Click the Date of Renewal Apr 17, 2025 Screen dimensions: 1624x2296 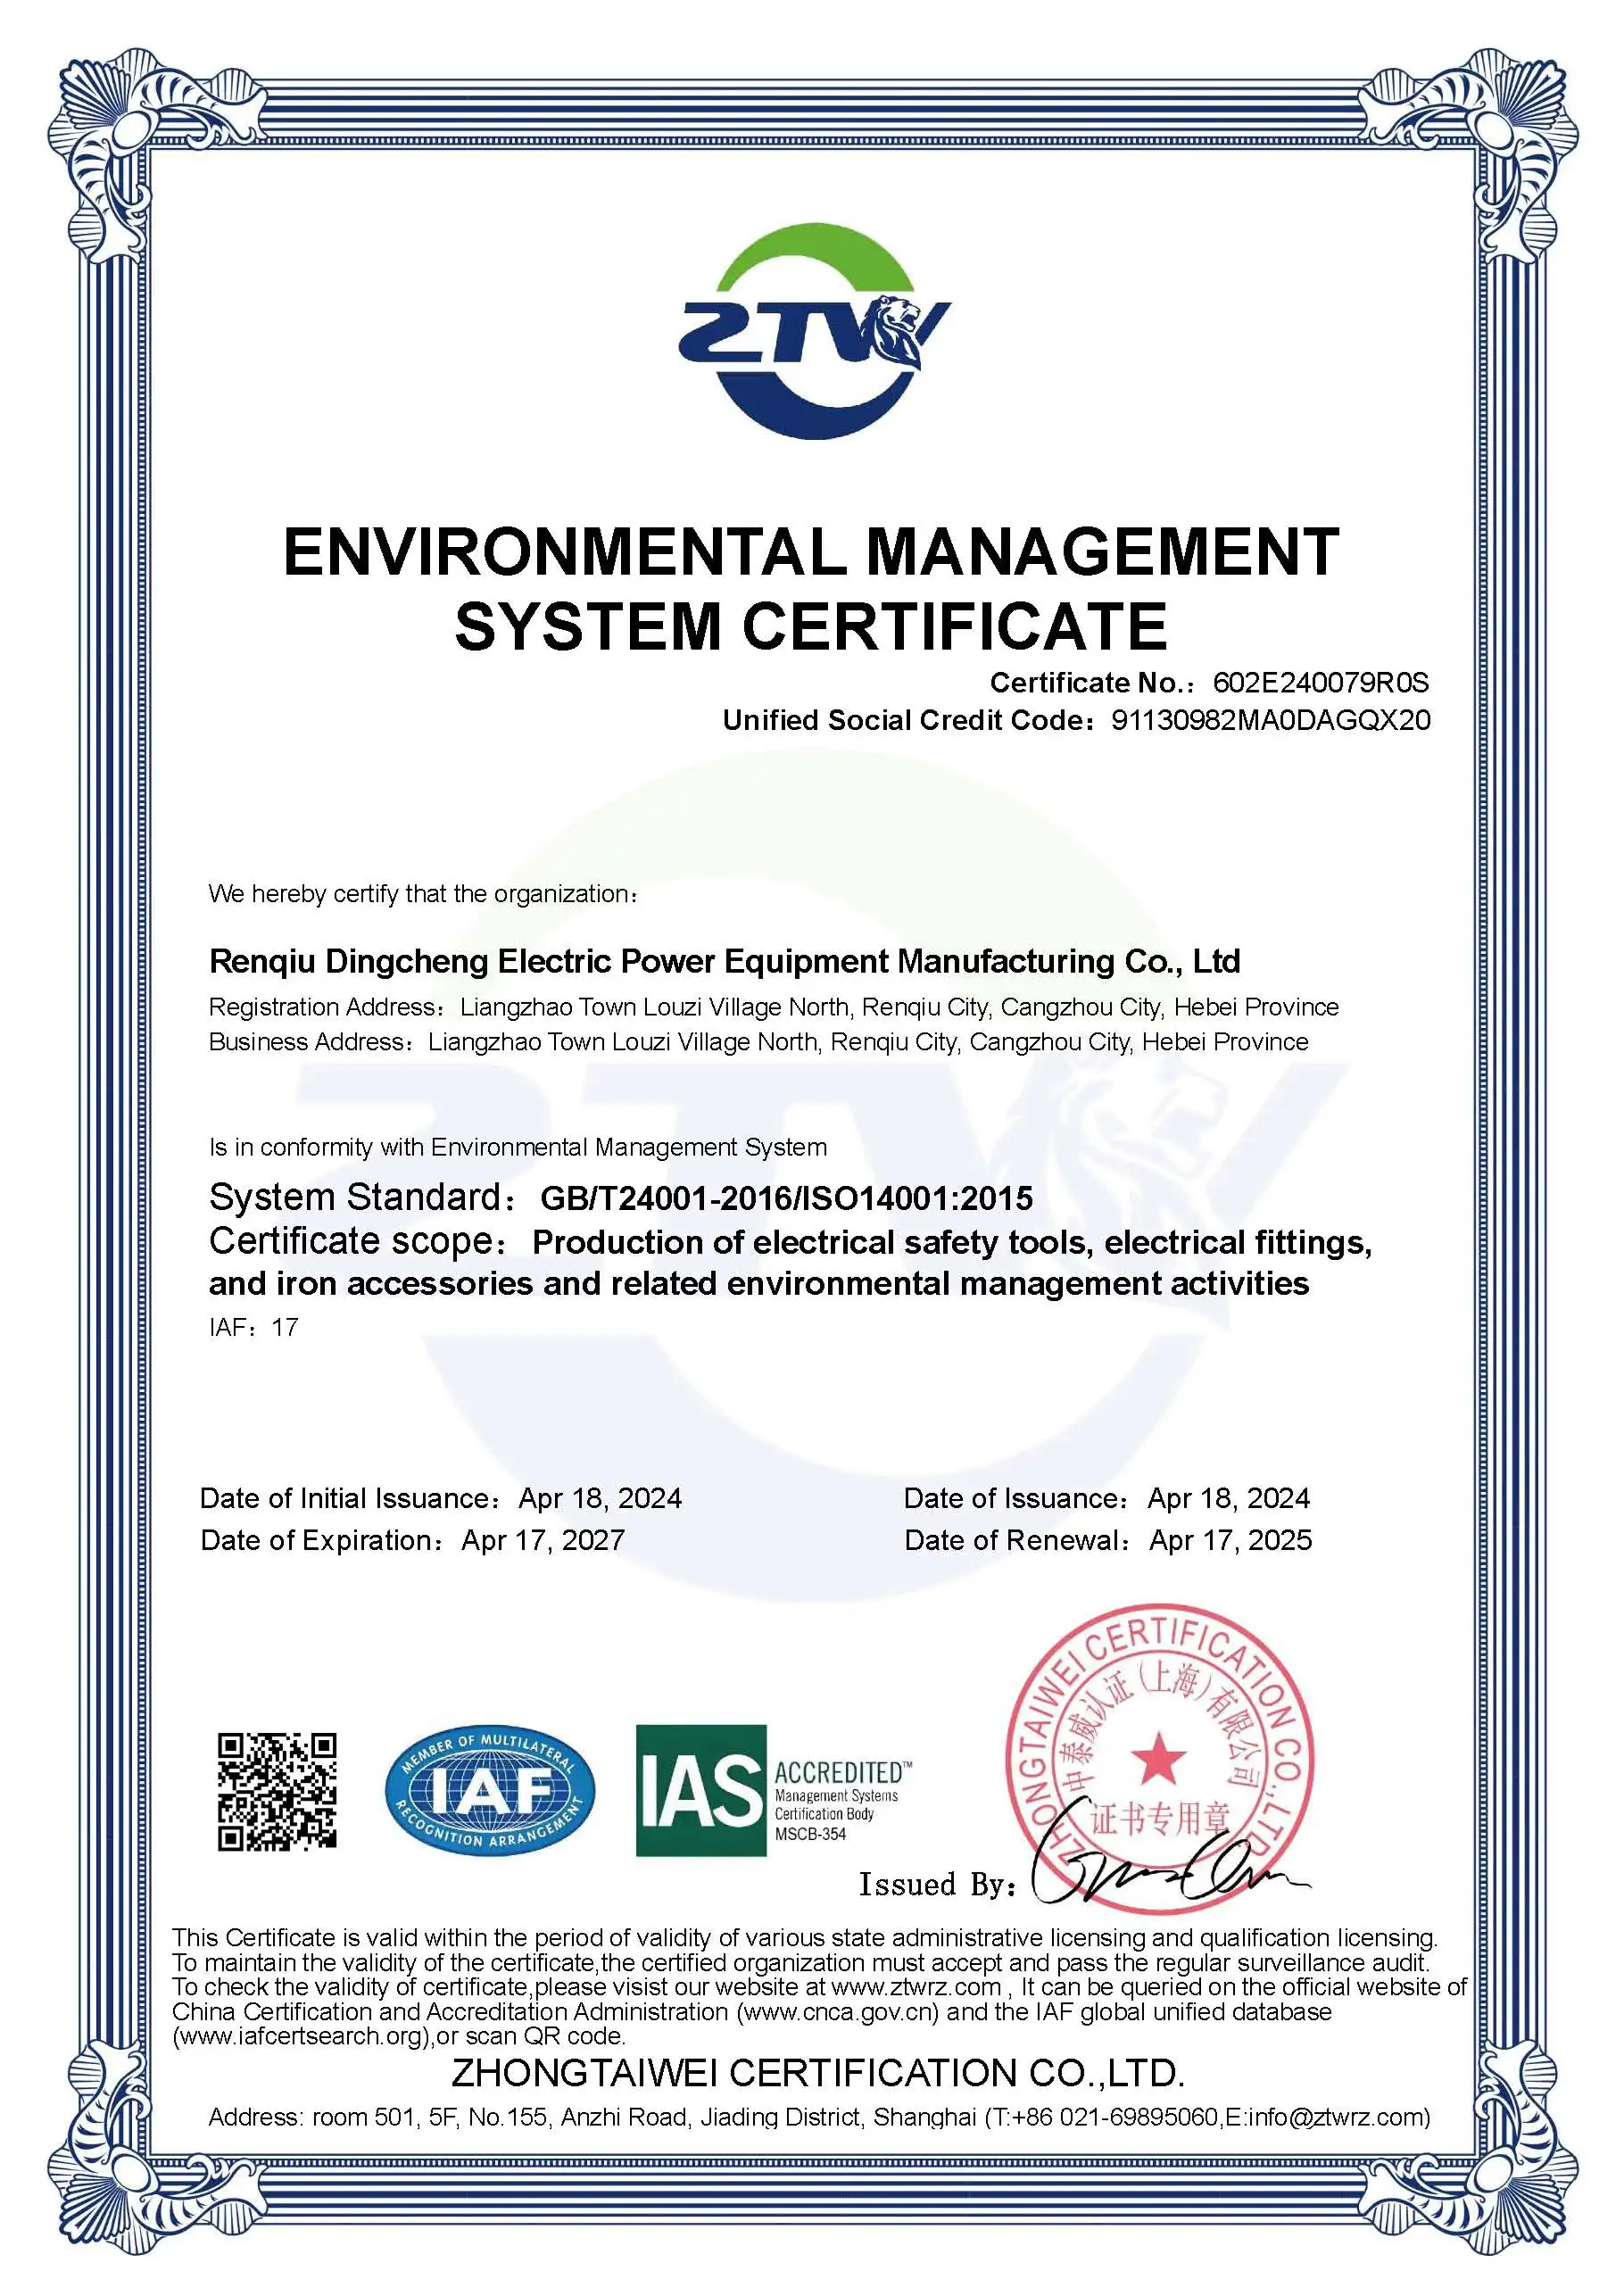1230,1540
